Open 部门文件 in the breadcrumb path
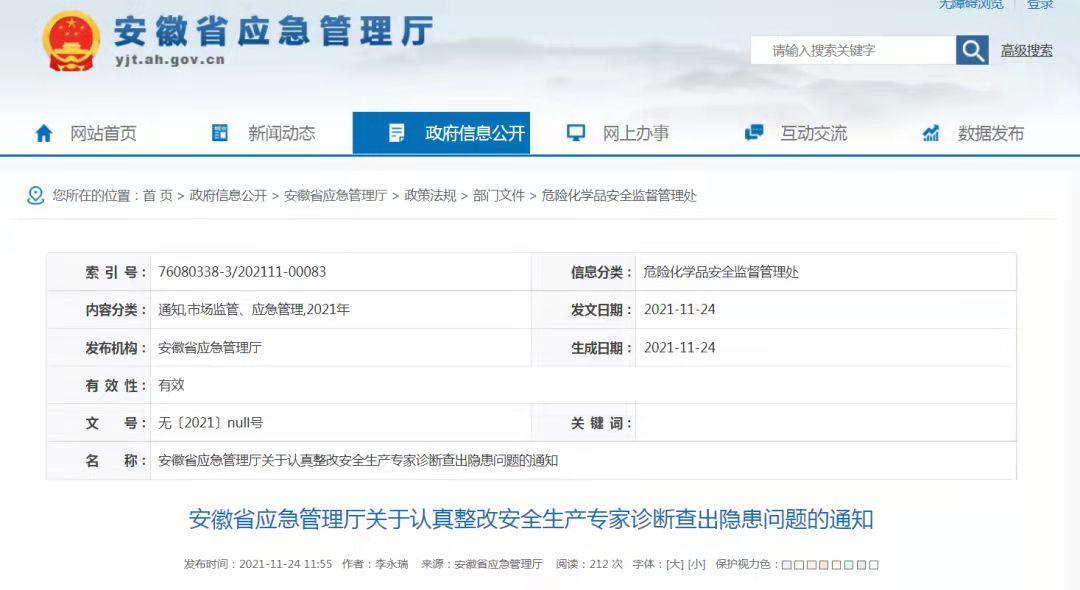 (499, 196)
